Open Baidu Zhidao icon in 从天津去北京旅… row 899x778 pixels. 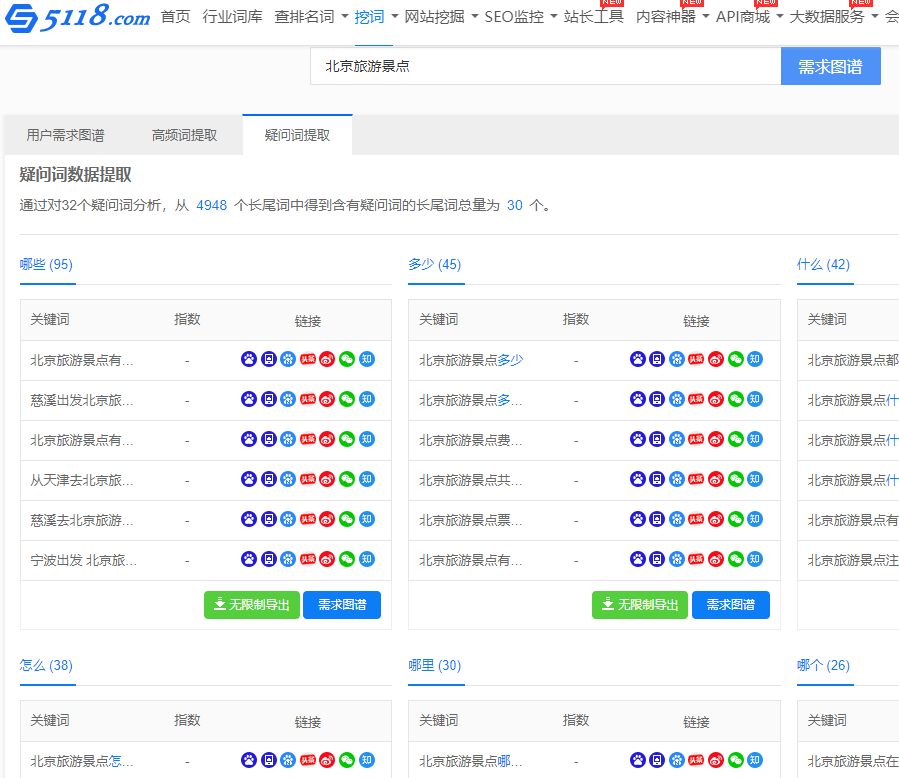pos(288,479)
